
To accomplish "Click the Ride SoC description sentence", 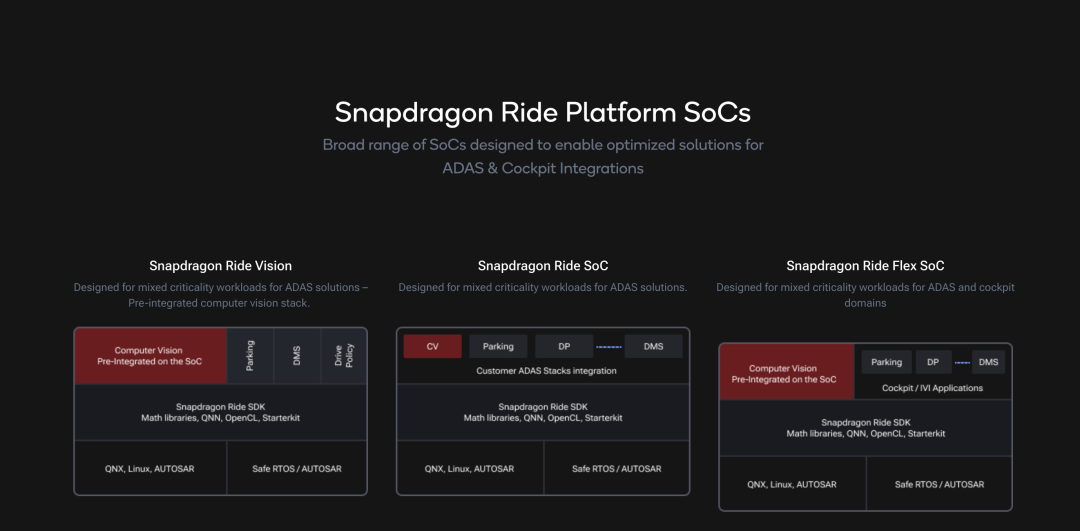I will pyautogui.click(x=543, y=287).
